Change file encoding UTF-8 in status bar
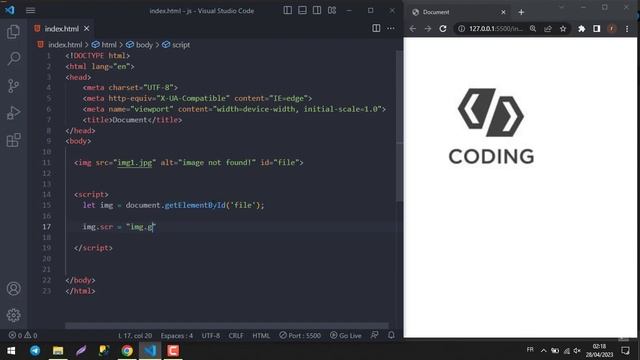This screenshot has width=640, height=360. [211, 336]
